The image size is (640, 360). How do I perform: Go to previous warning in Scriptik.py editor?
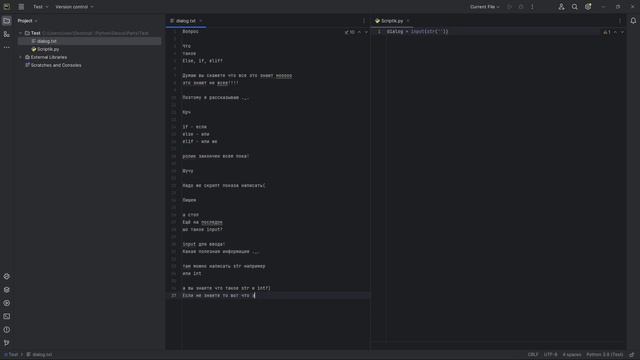(615, 32)
